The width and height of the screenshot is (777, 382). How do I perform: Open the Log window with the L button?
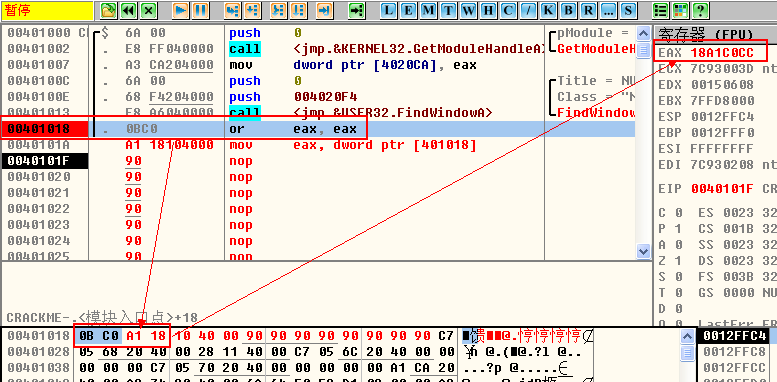click(389, 10)
